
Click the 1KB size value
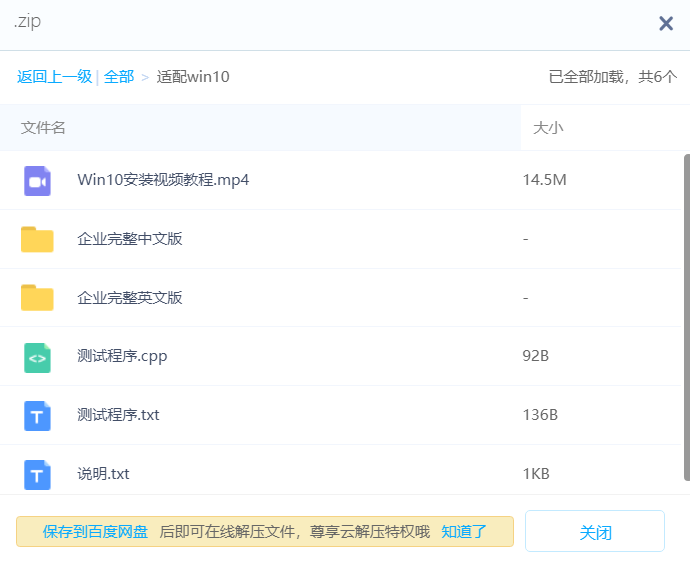click(x=536, y=474)
